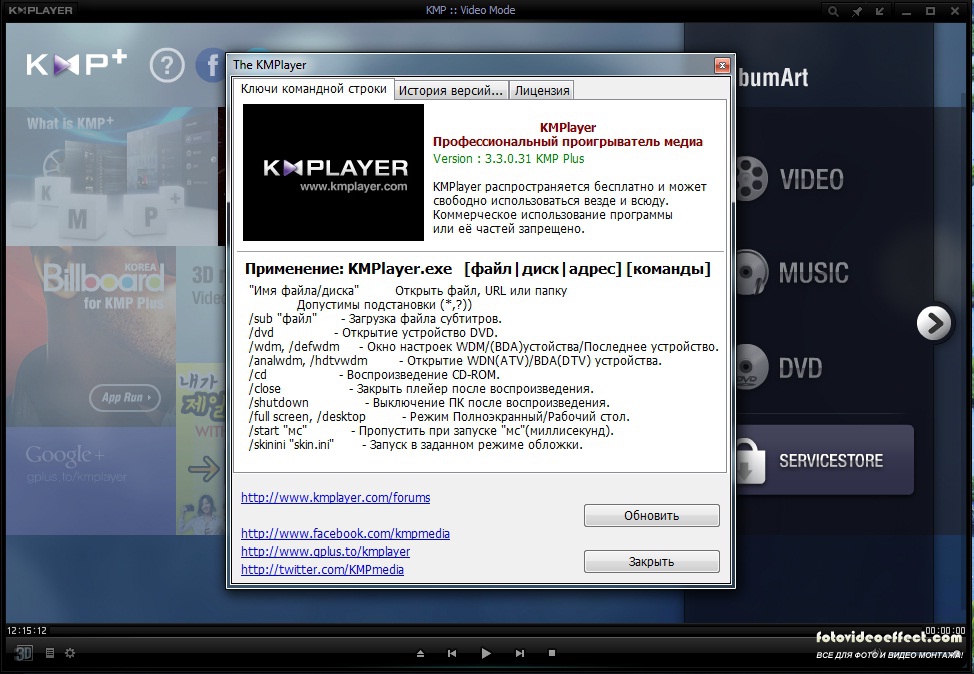Image resolution: width=974 pixels, height=674 pixels.
Task: Click the diagonal arrow compact mode icon
Action: [880, 11]
